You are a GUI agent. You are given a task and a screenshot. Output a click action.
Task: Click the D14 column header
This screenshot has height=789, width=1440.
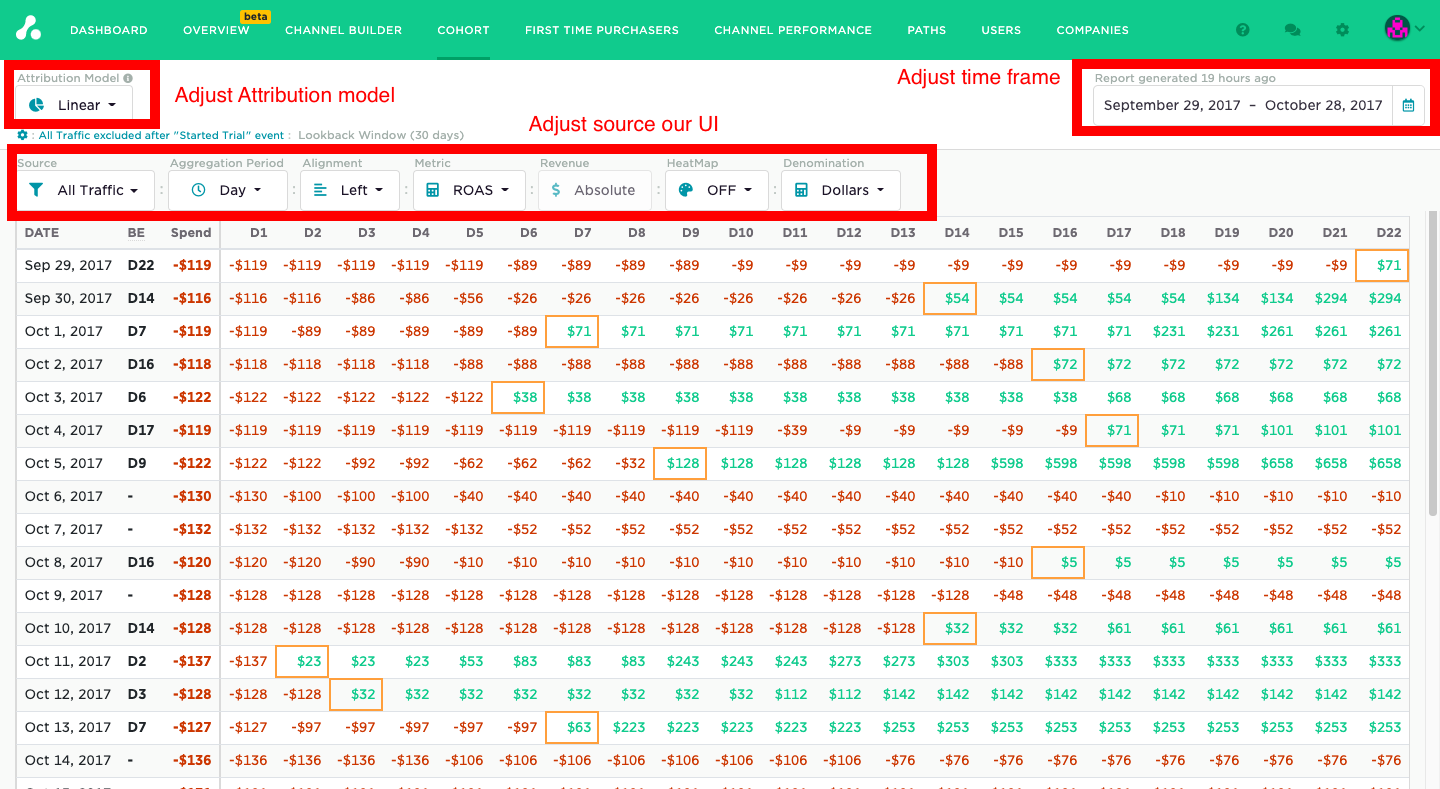(957, 233)
